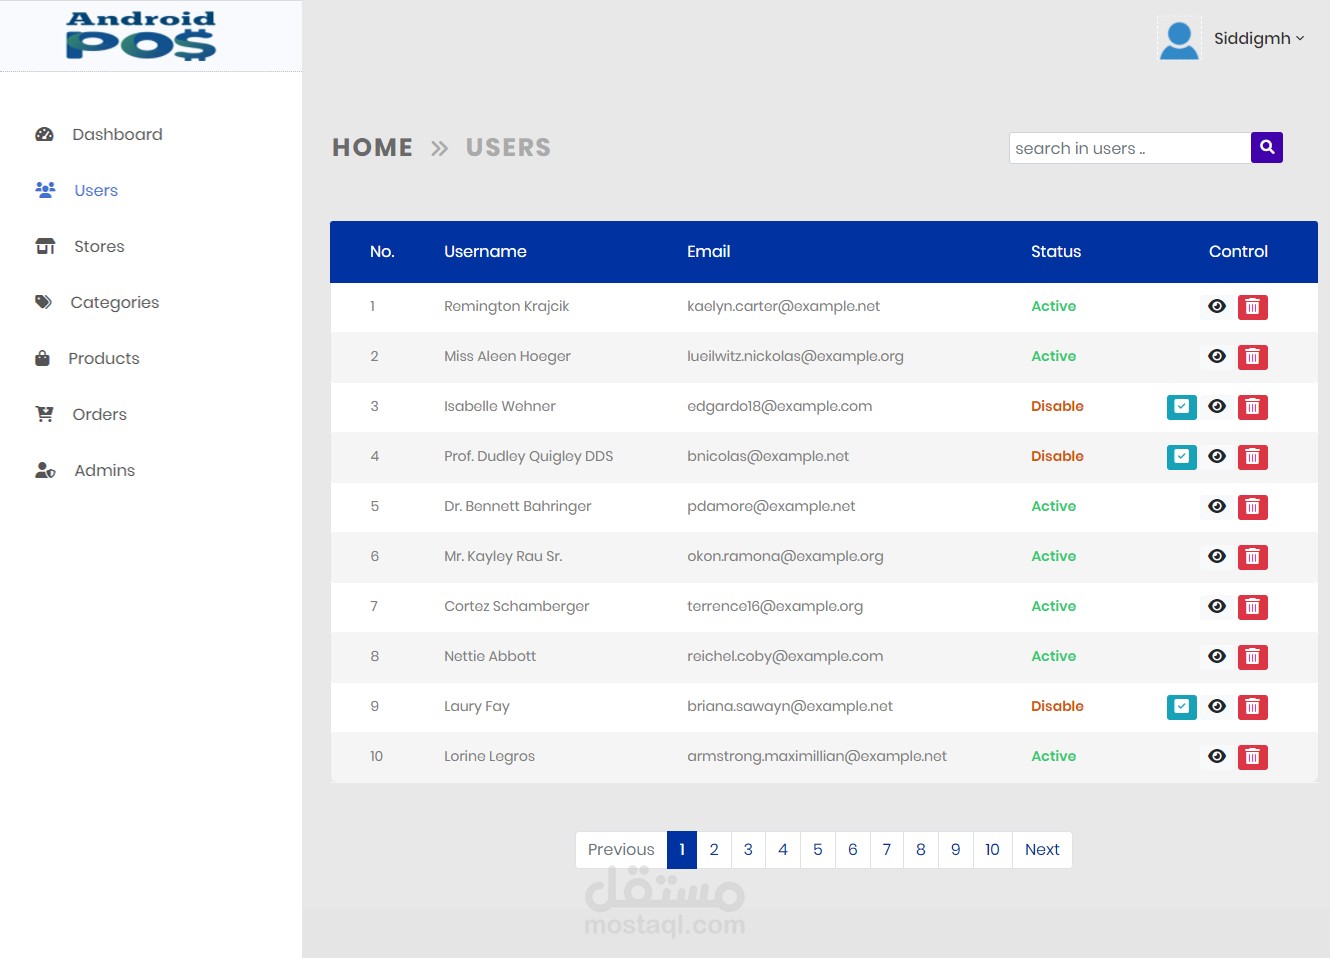View details of Miss Aleen Hoeger
The image size is (1330, 958).
point(1217,357)
